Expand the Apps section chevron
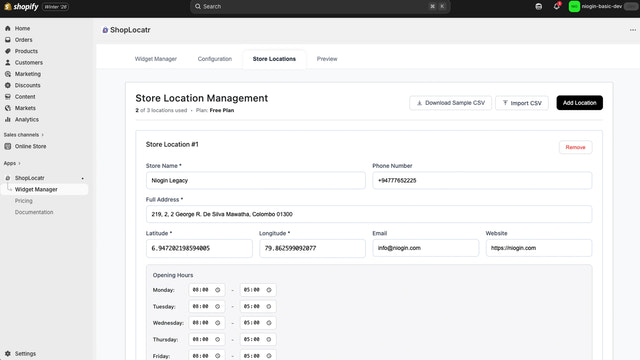640x360 pixels. point(19,163)
